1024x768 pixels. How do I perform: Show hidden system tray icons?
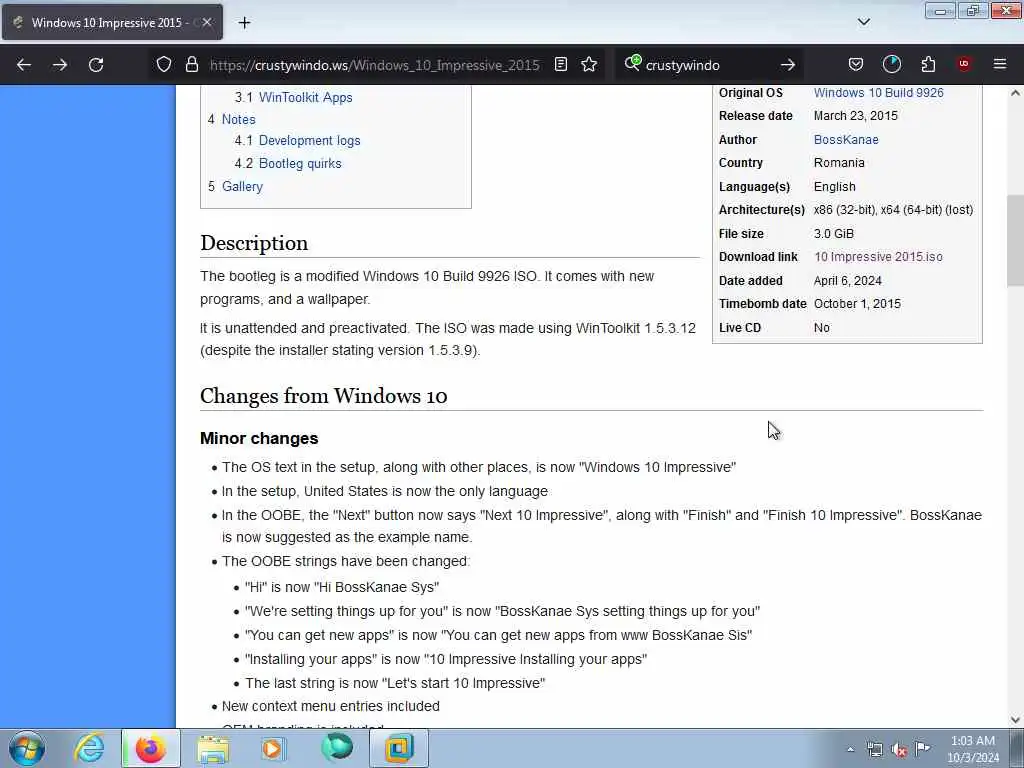tap(850, 750)
